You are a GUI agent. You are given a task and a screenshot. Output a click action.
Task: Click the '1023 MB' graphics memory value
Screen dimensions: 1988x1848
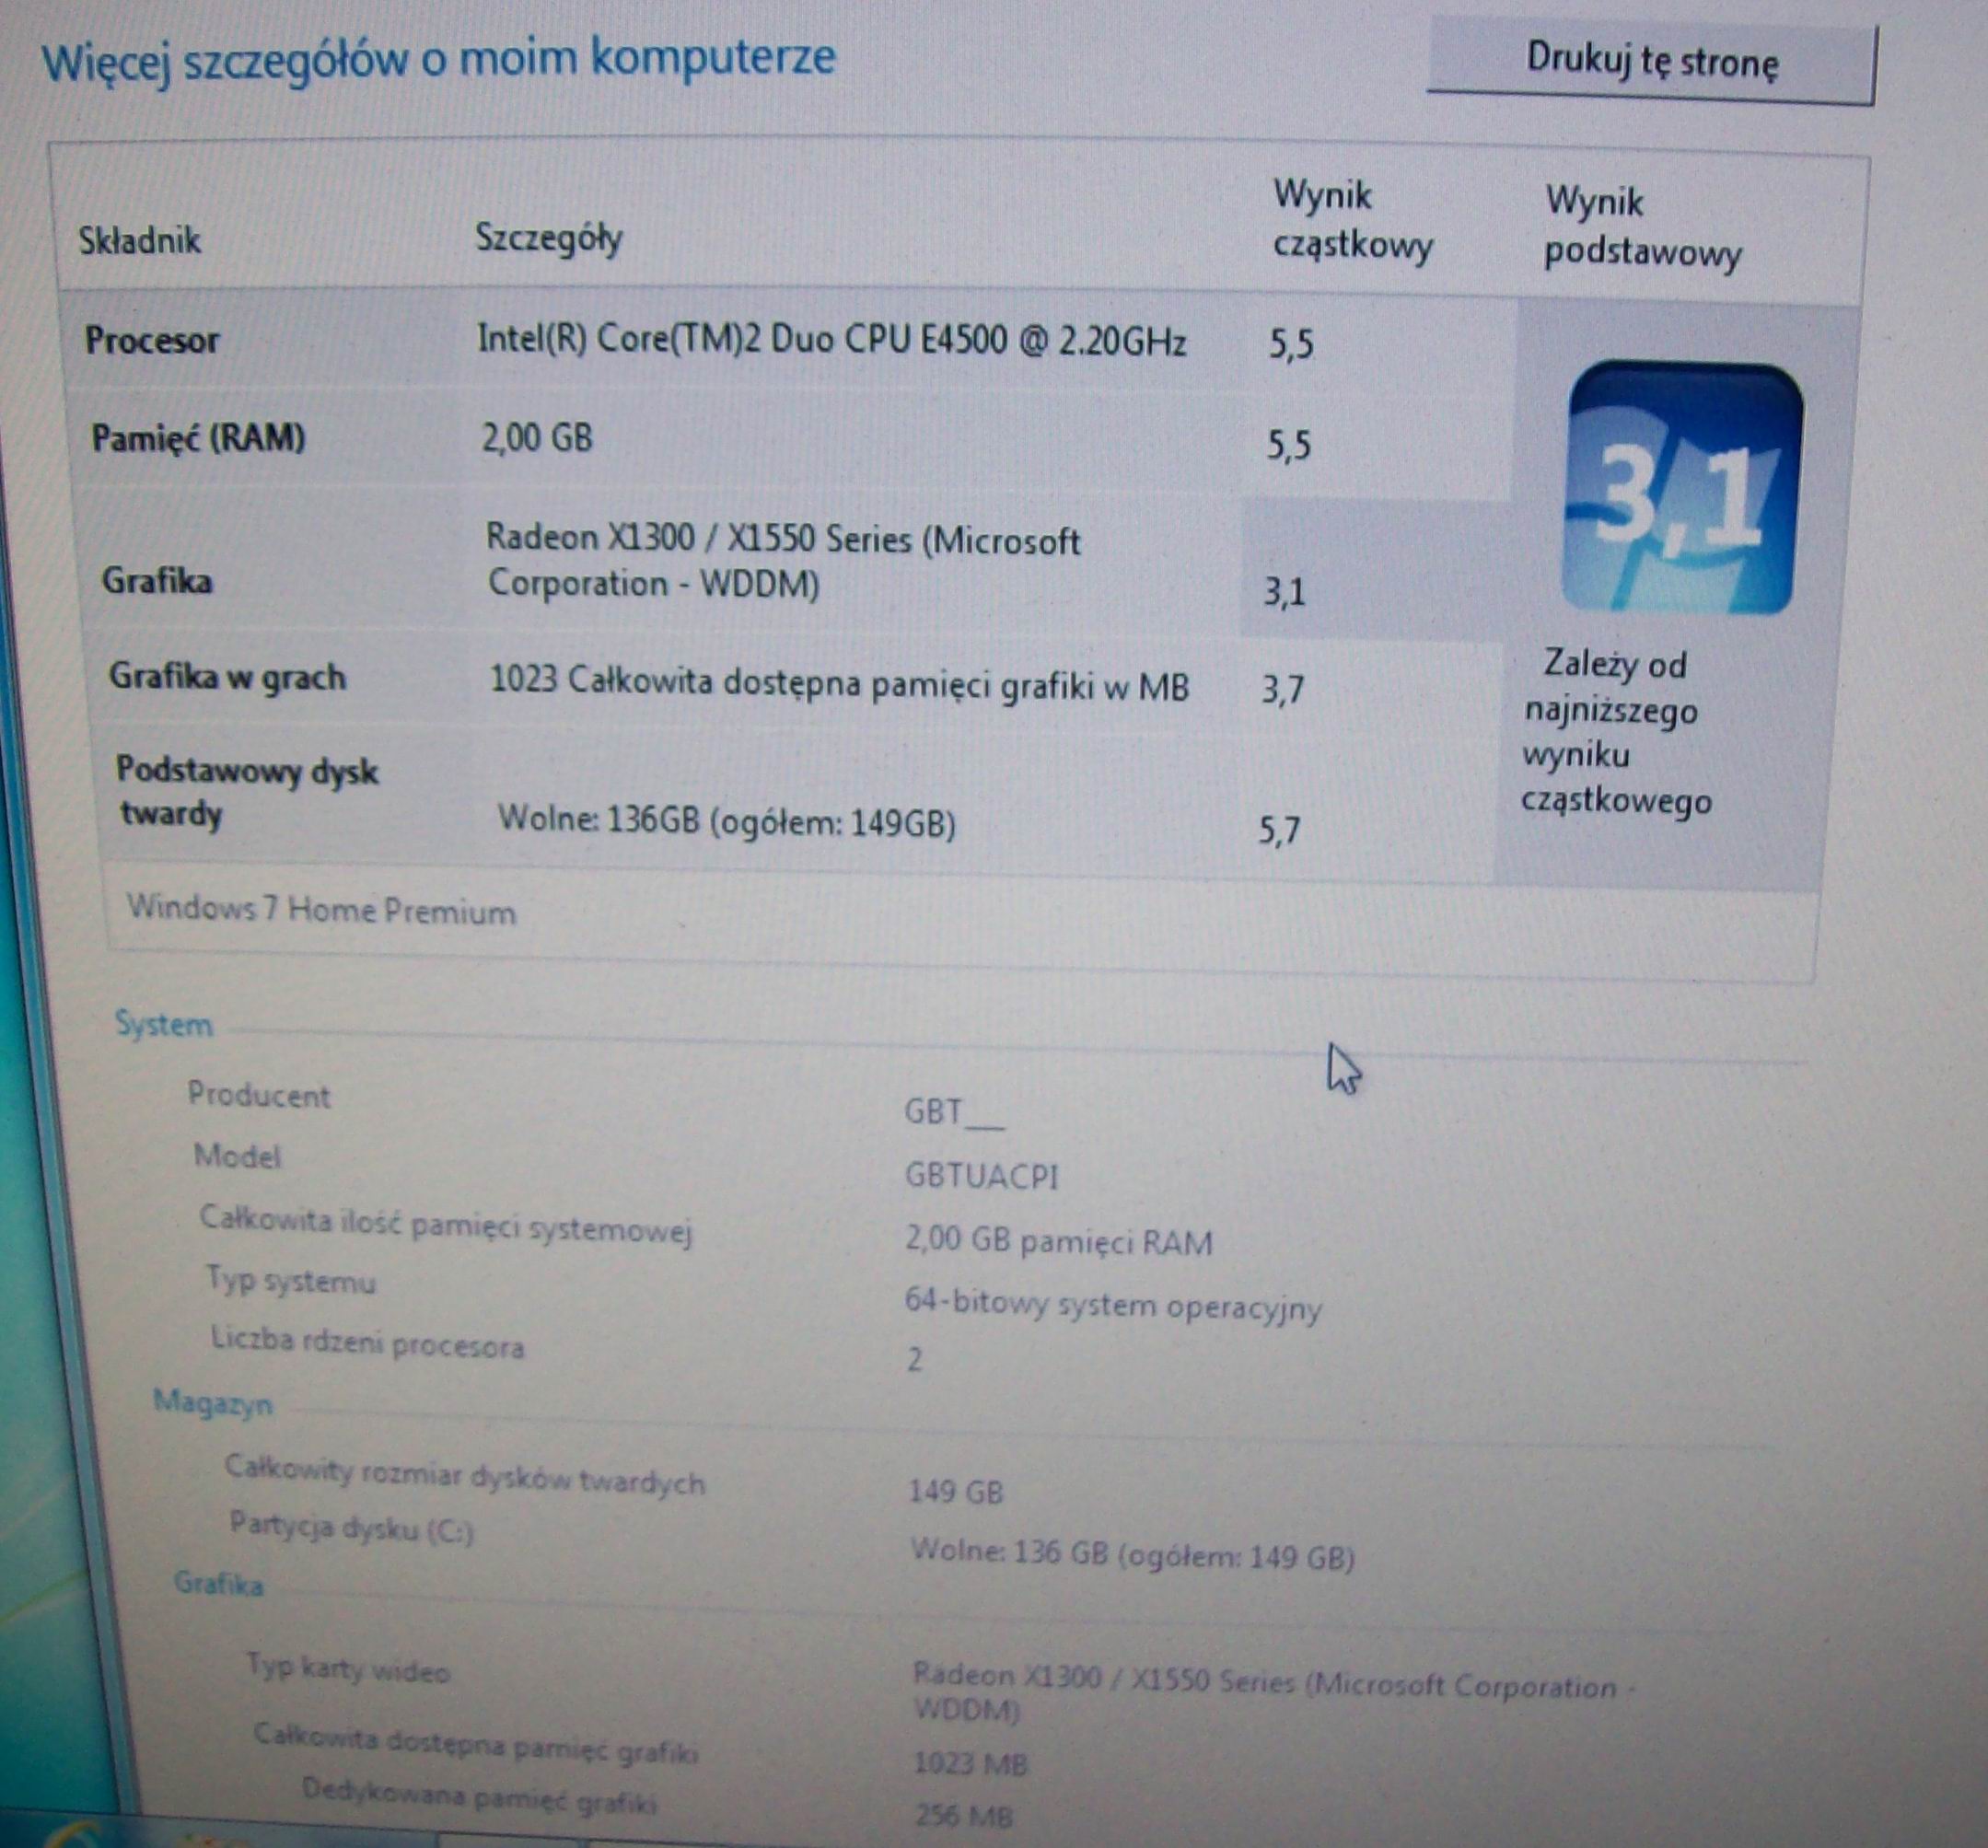[971, 1762]
